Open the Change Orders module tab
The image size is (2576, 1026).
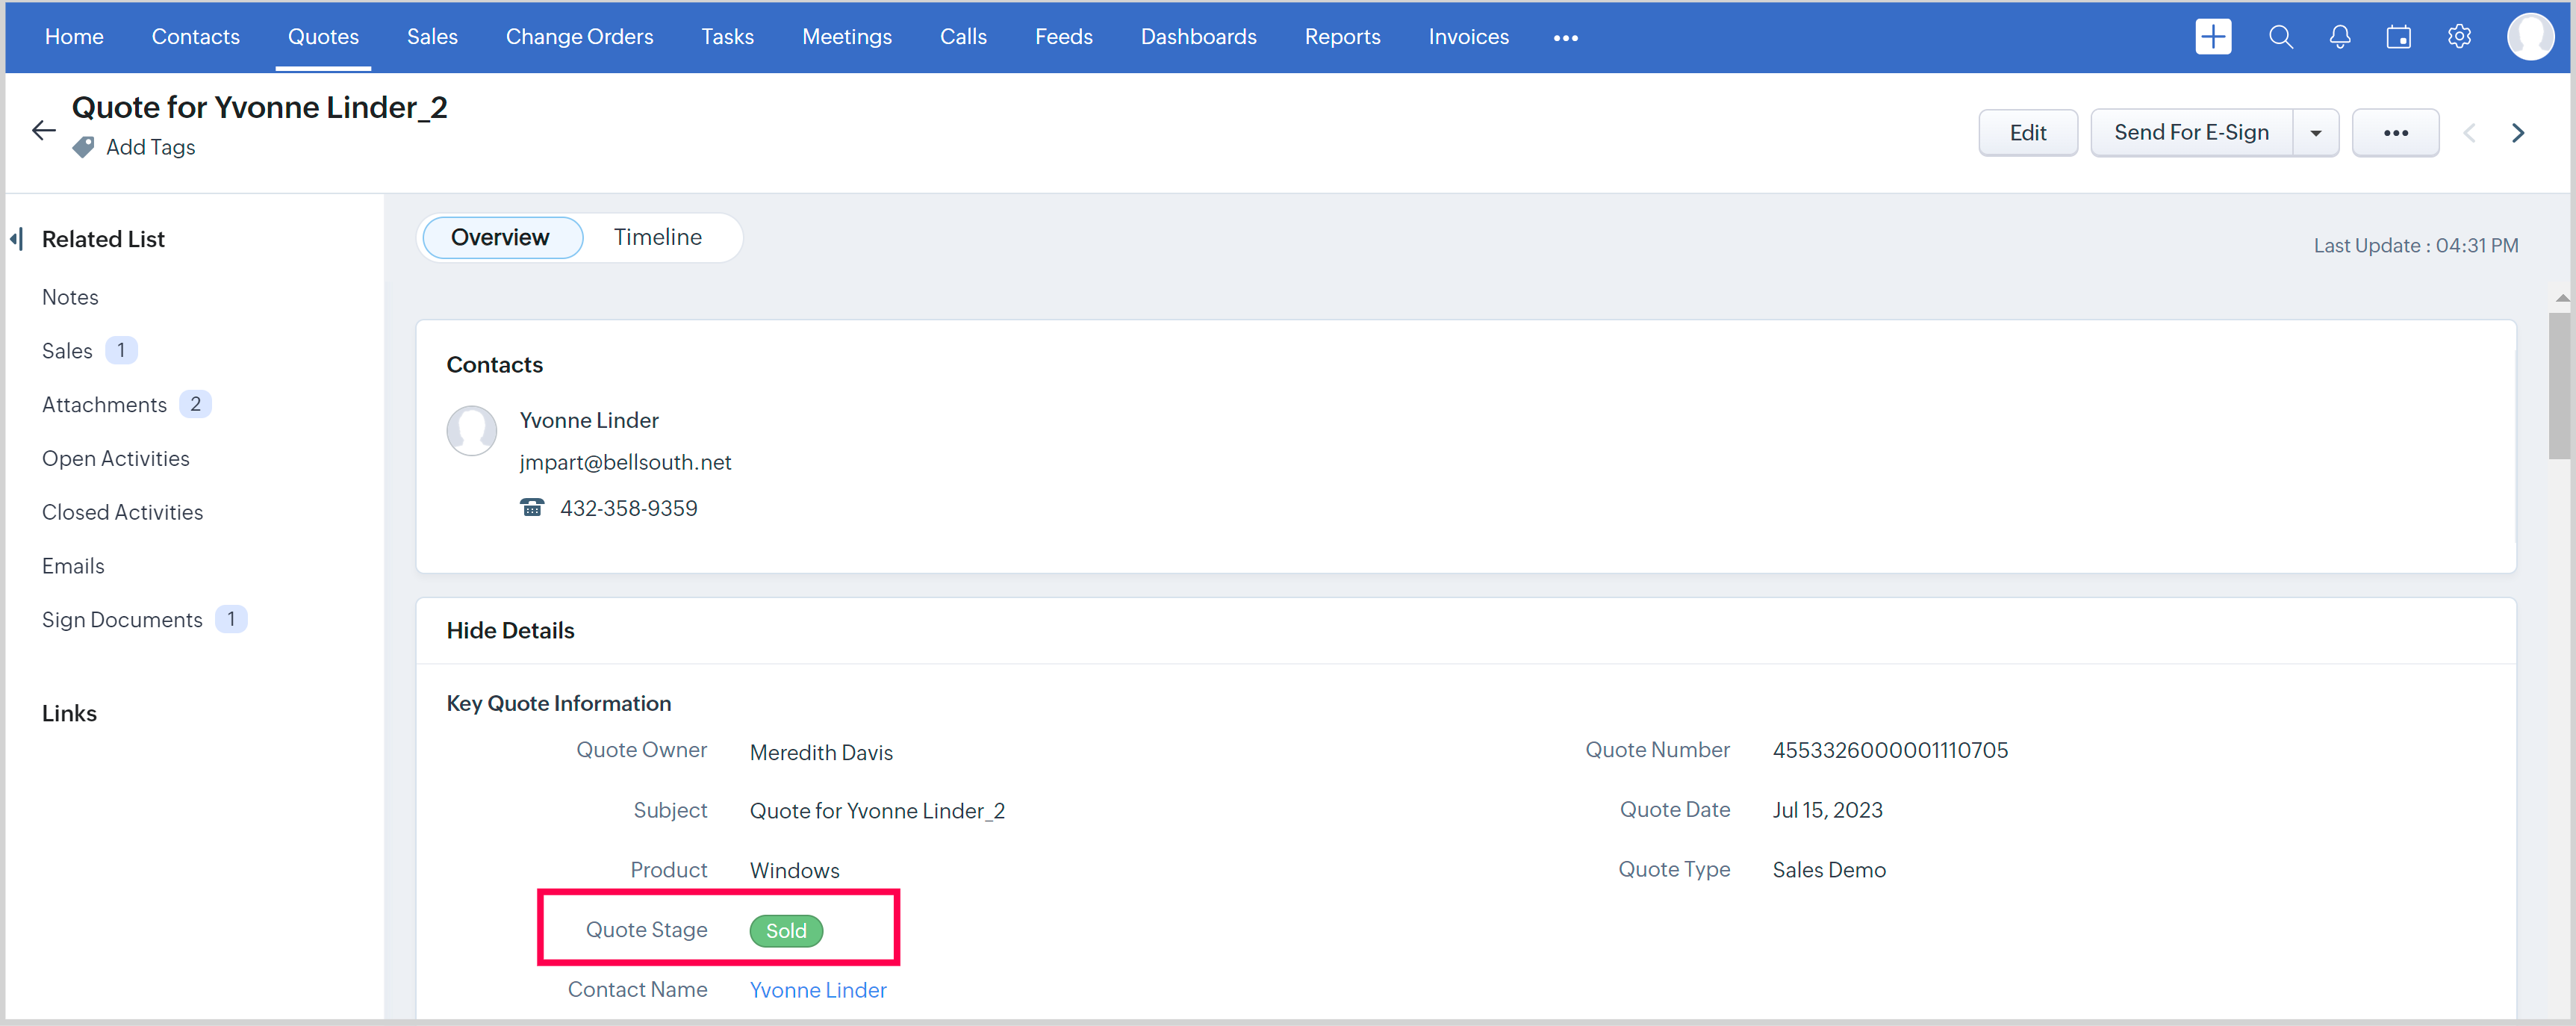[579, 37]
